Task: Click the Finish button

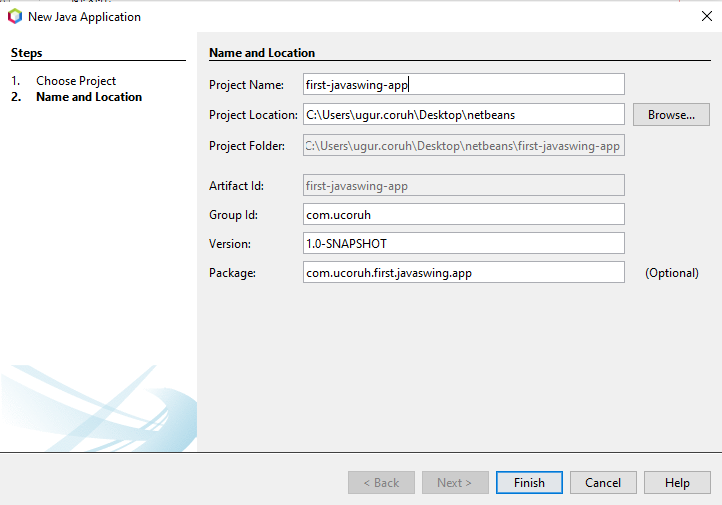Action: tap(529, 482)
